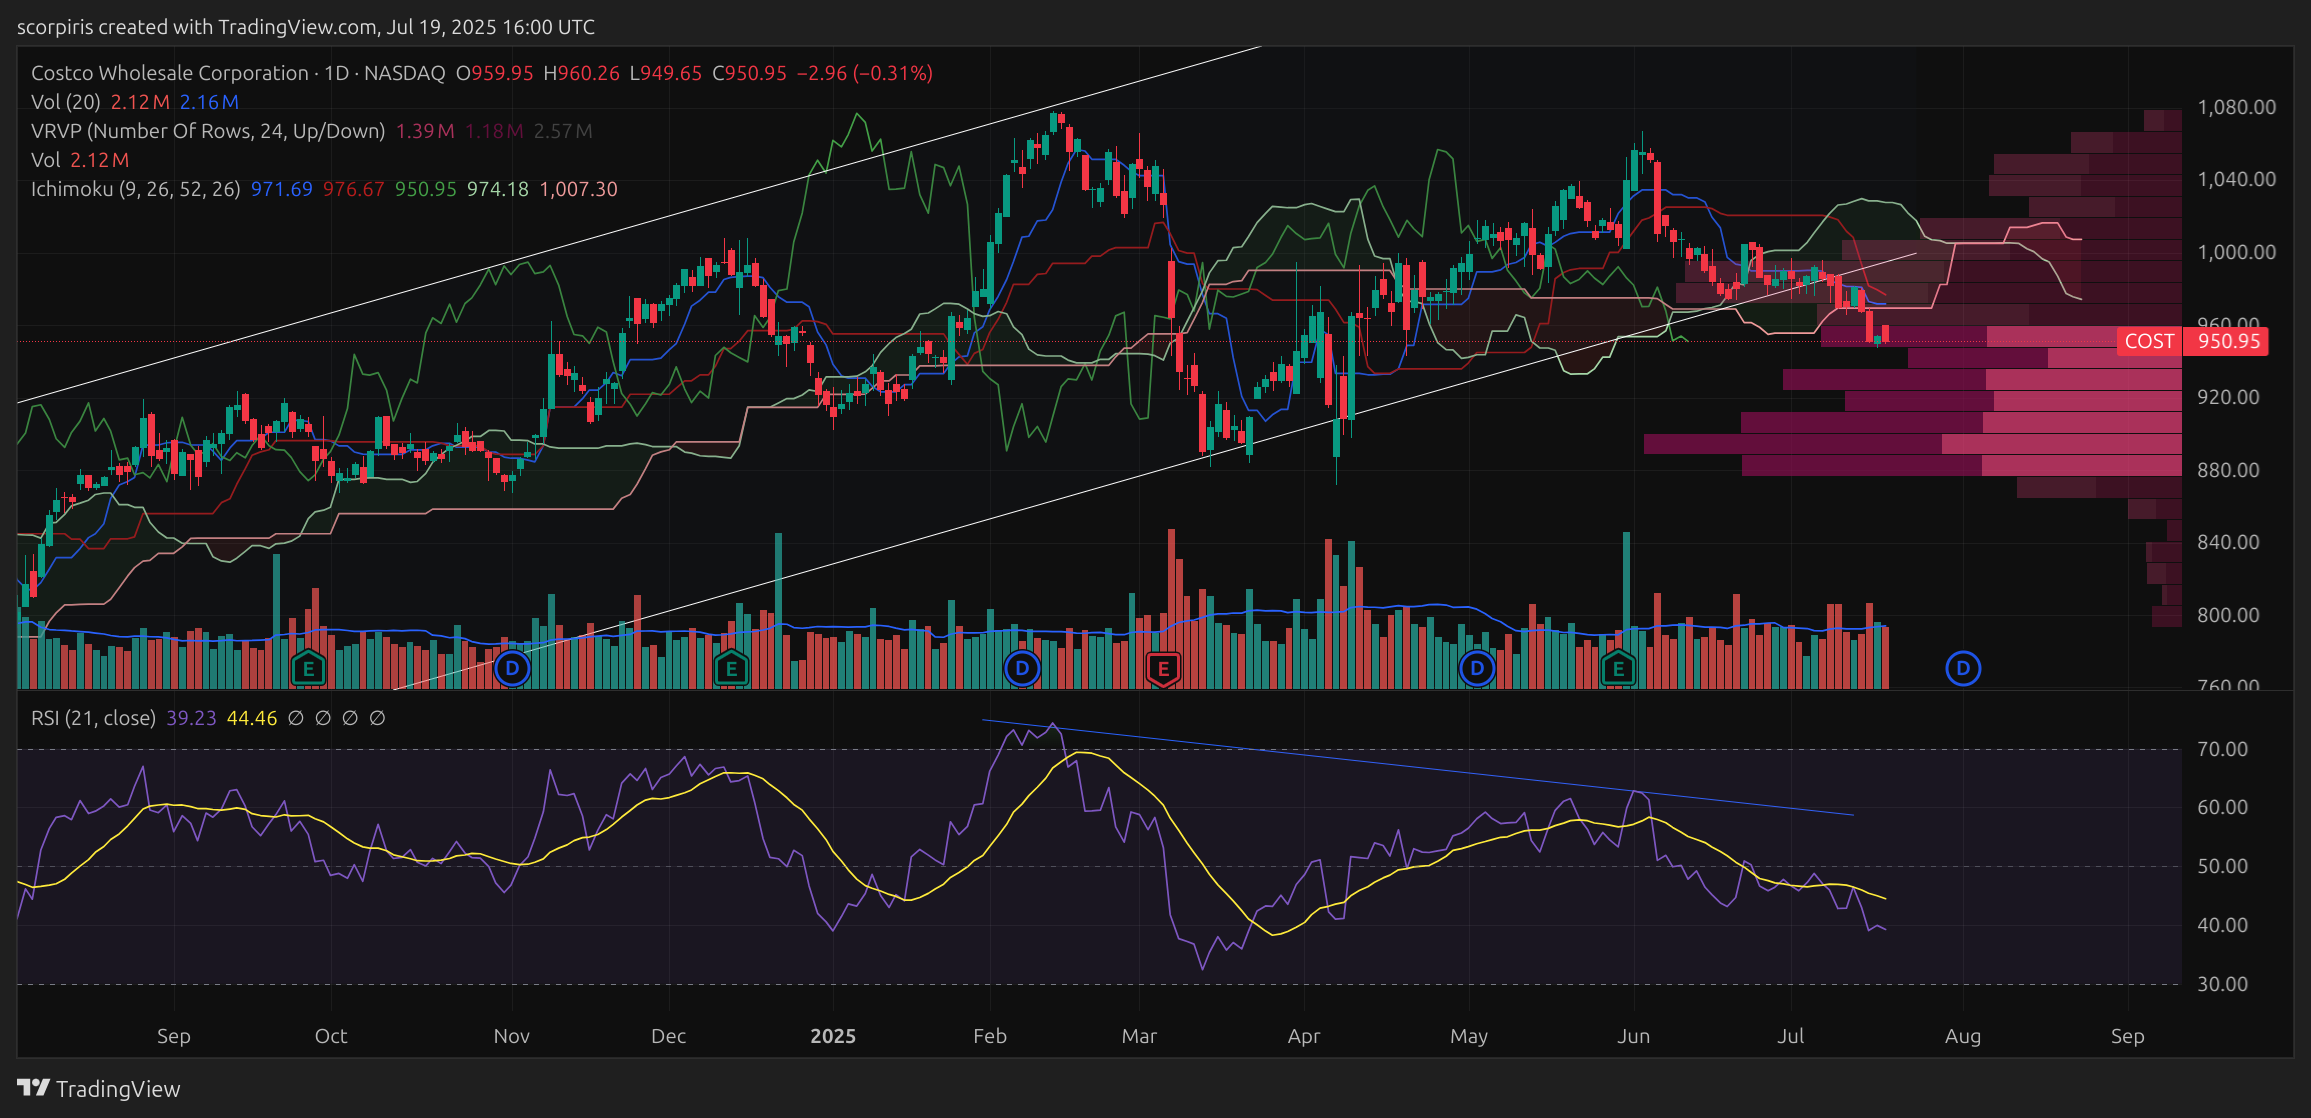Image resolution: width=2311 pixels, height=1118 pixels.
Task: Click the 30.00 RSI axis label
Action: coord(2223,984)
